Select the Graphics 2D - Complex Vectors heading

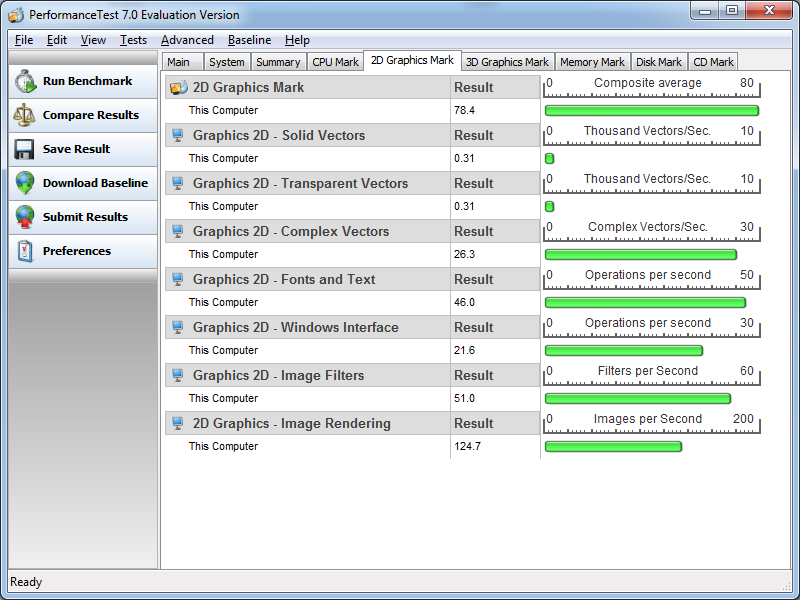click(291, 231)
